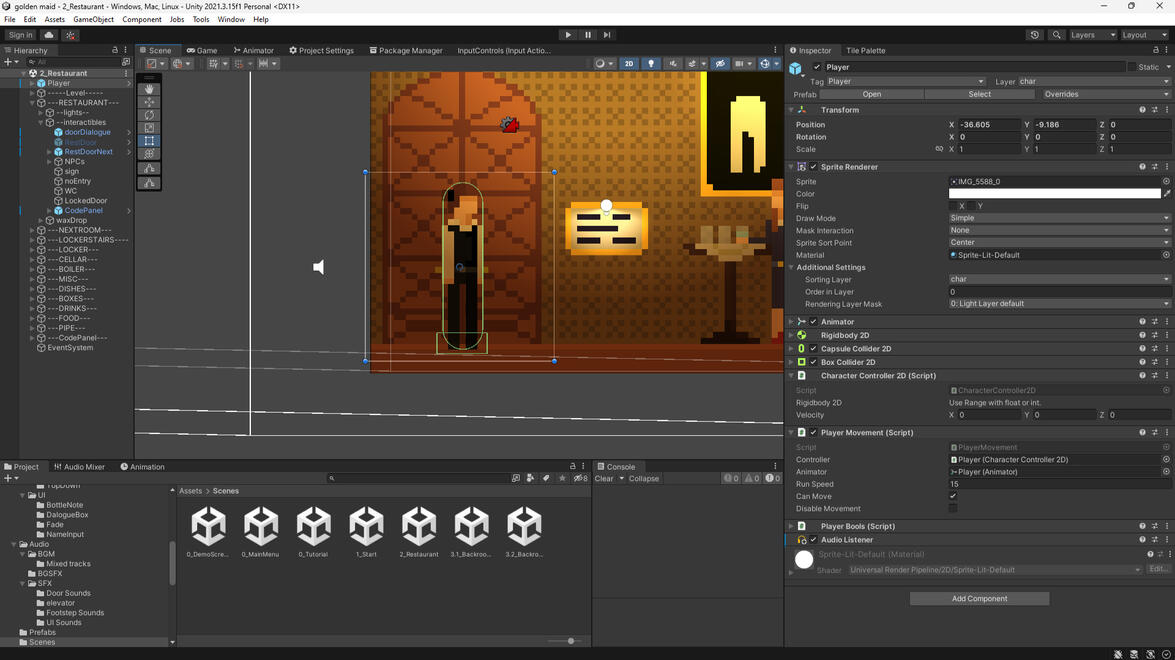Uncheck the Can Move checkbox
Screen dimensions: 1175x660
coord(953,496)
